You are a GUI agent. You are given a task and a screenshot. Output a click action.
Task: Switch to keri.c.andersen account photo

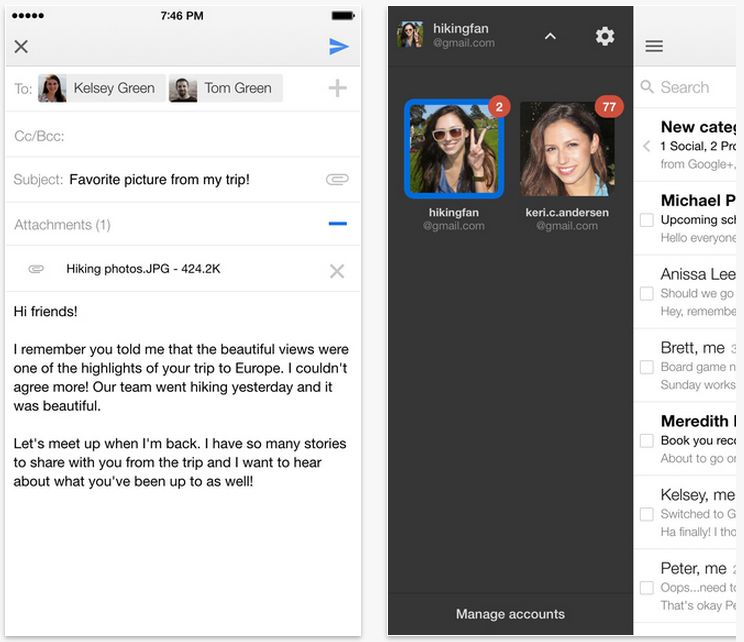[567, 149]
